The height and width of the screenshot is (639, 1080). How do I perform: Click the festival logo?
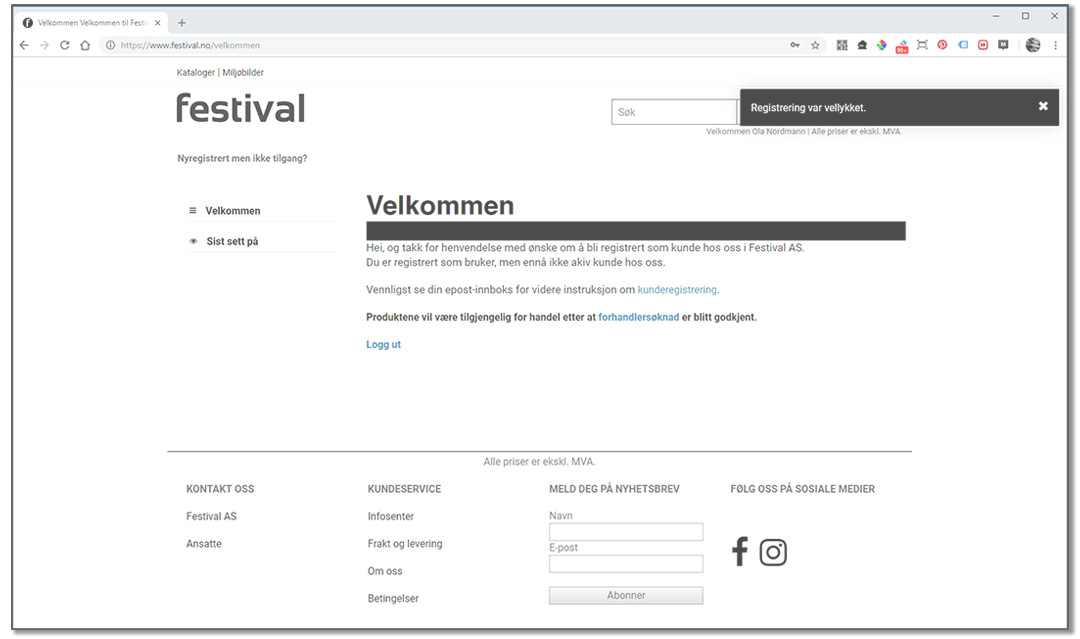(240, 108)
